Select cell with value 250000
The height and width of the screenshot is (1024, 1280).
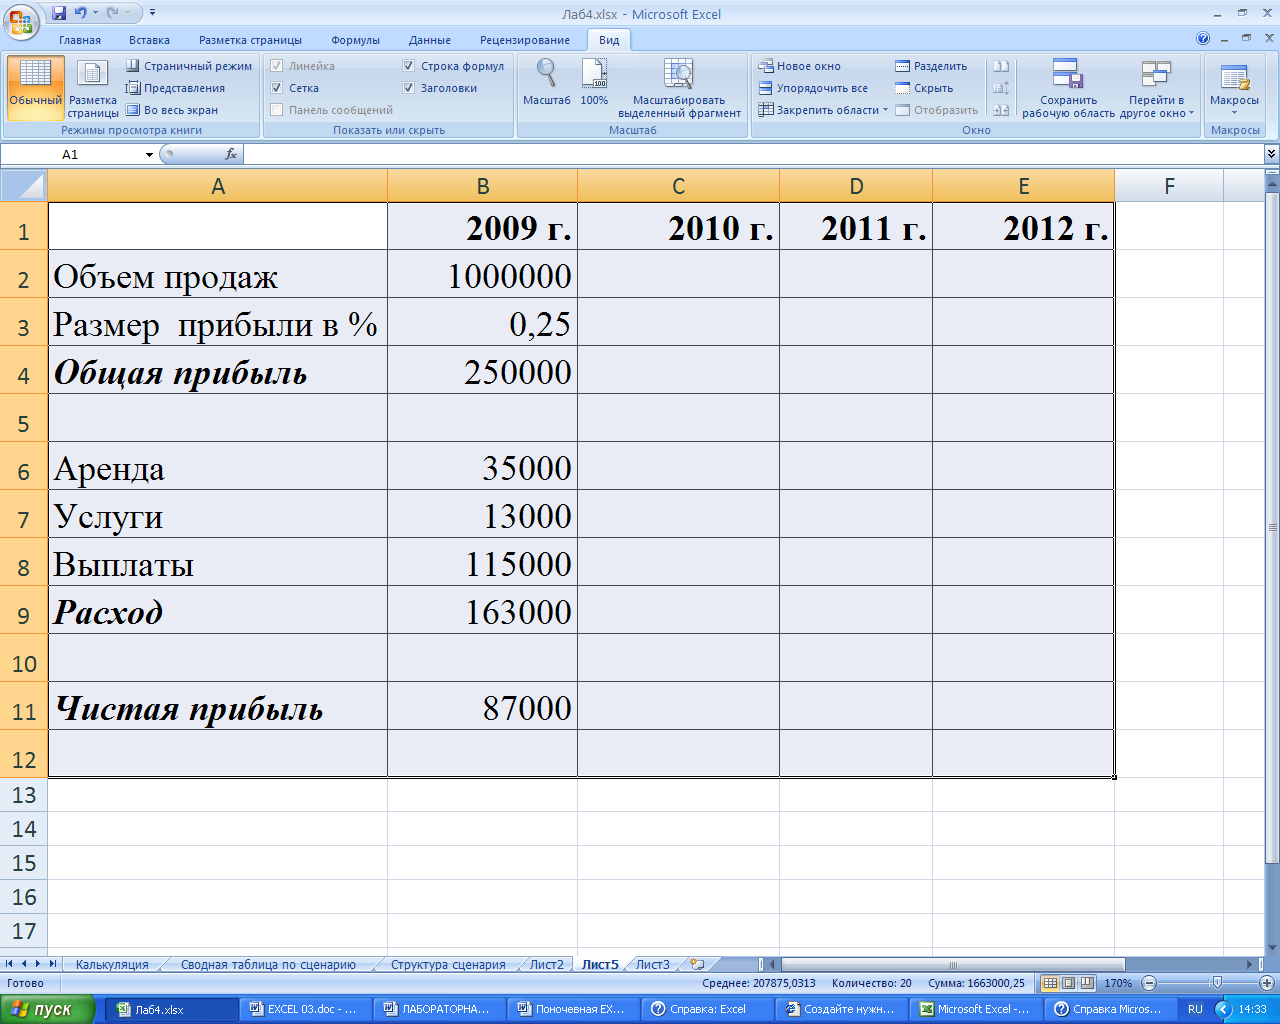pyautogui.click(x=482, y=371)
